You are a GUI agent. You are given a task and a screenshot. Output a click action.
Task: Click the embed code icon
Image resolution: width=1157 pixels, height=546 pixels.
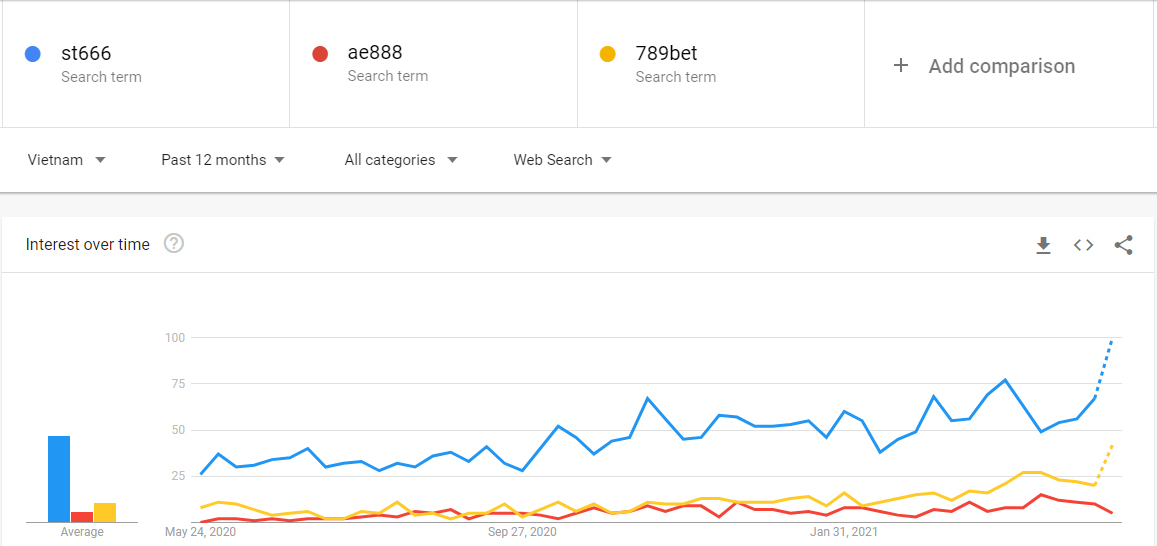1083,245
